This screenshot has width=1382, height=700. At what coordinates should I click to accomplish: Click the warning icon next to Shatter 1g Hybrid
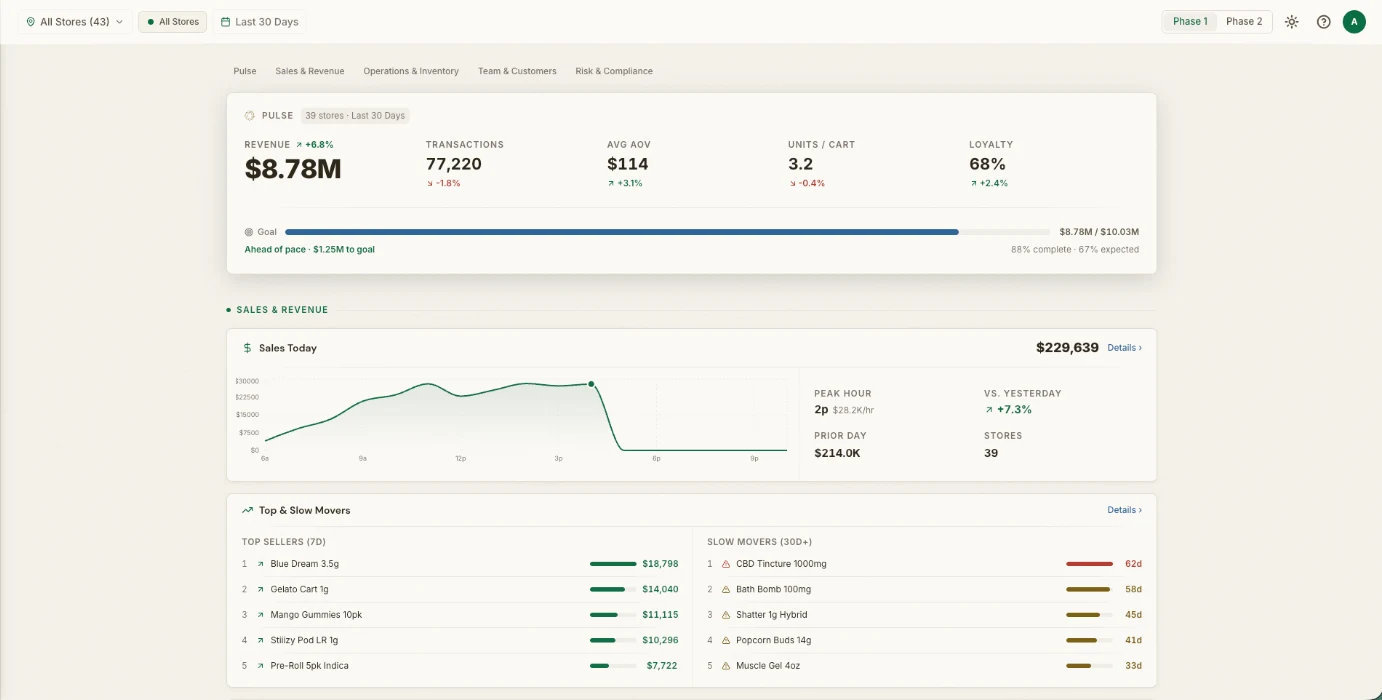(x=726, y=615)
